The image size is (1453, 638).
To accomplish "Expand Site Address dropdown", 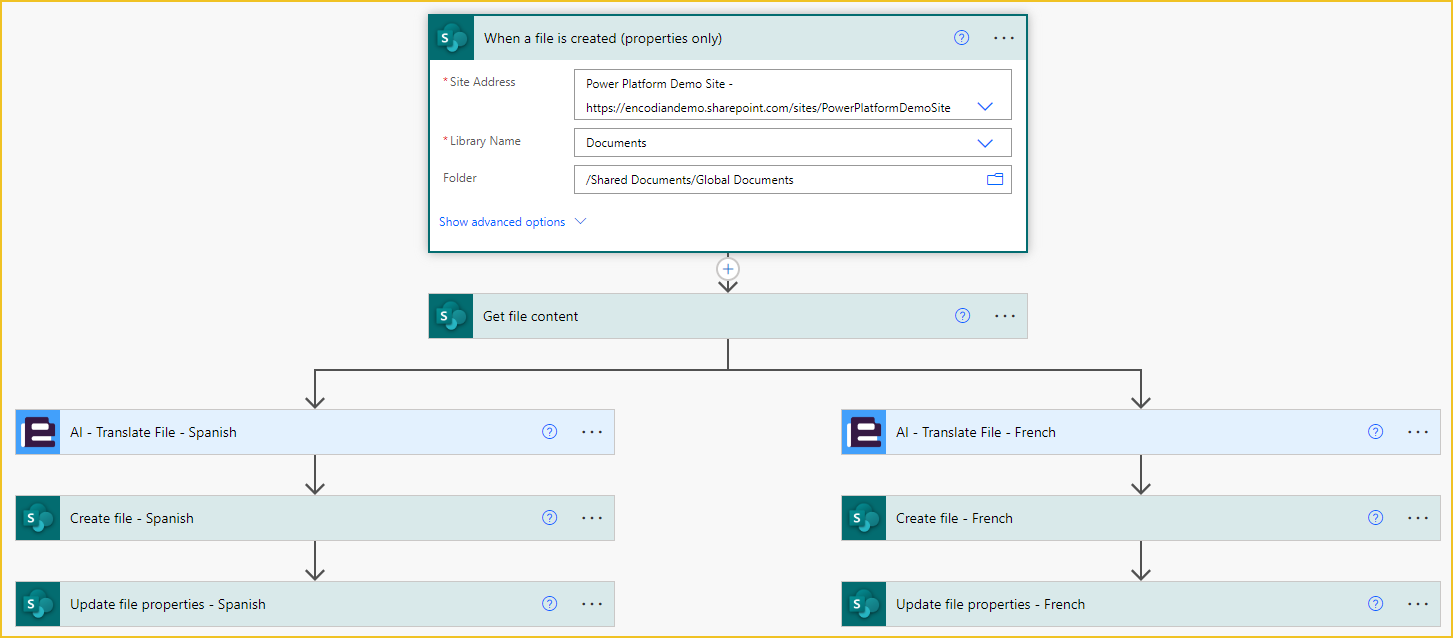I will [985, 107].
